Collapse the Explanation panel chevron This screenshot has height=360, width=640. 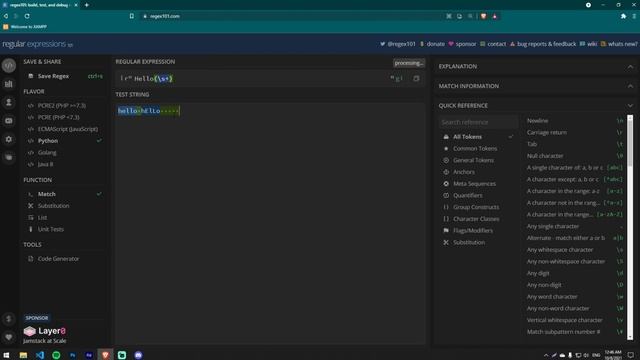pos(630,67)
